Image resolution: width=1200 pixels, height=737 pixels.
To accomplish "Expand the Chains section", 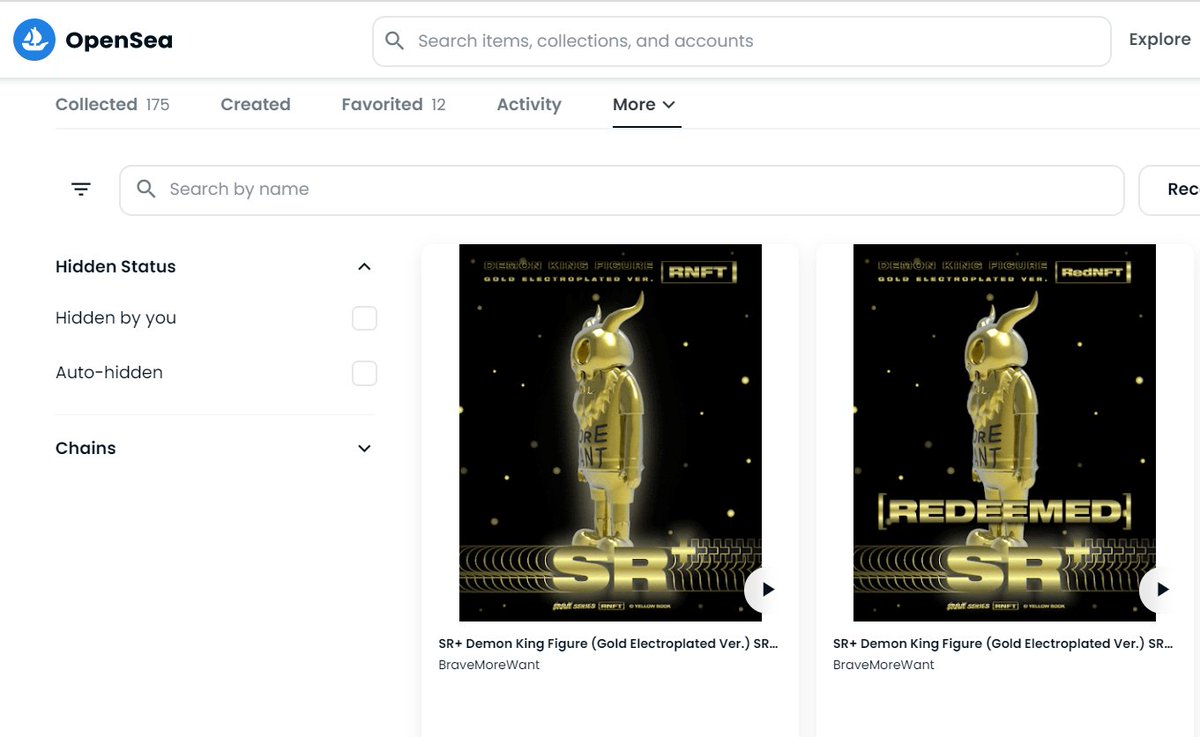I will coord(364,449).
